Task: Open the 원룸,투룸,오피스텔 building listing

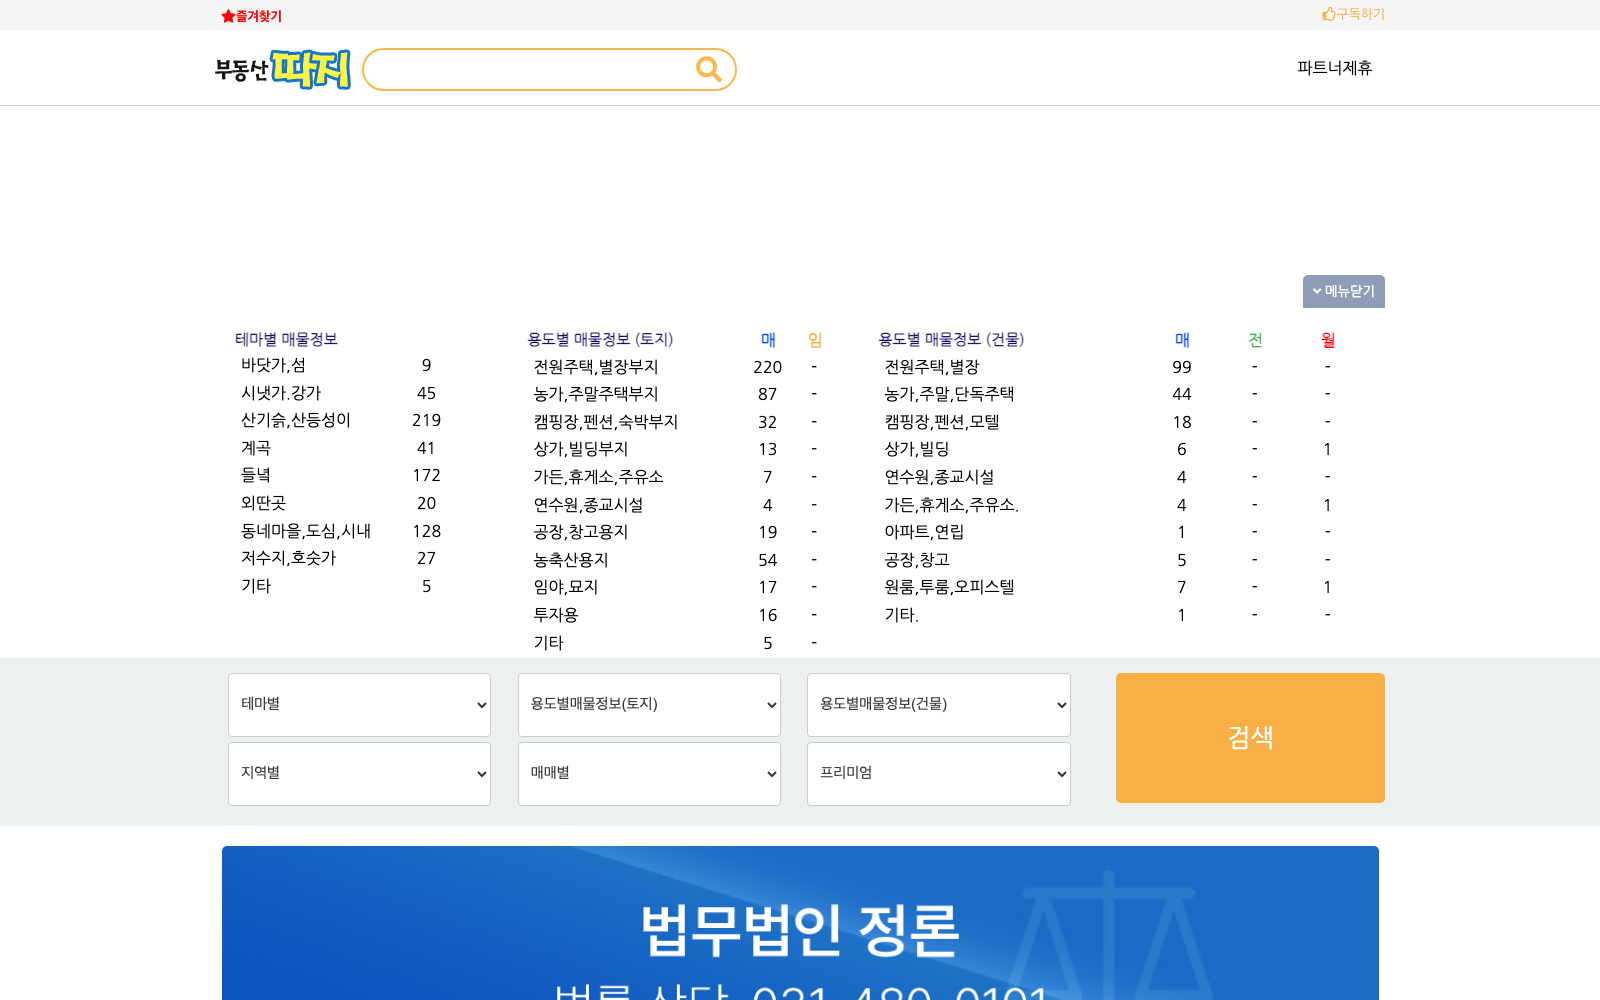Action: [949, 587]
